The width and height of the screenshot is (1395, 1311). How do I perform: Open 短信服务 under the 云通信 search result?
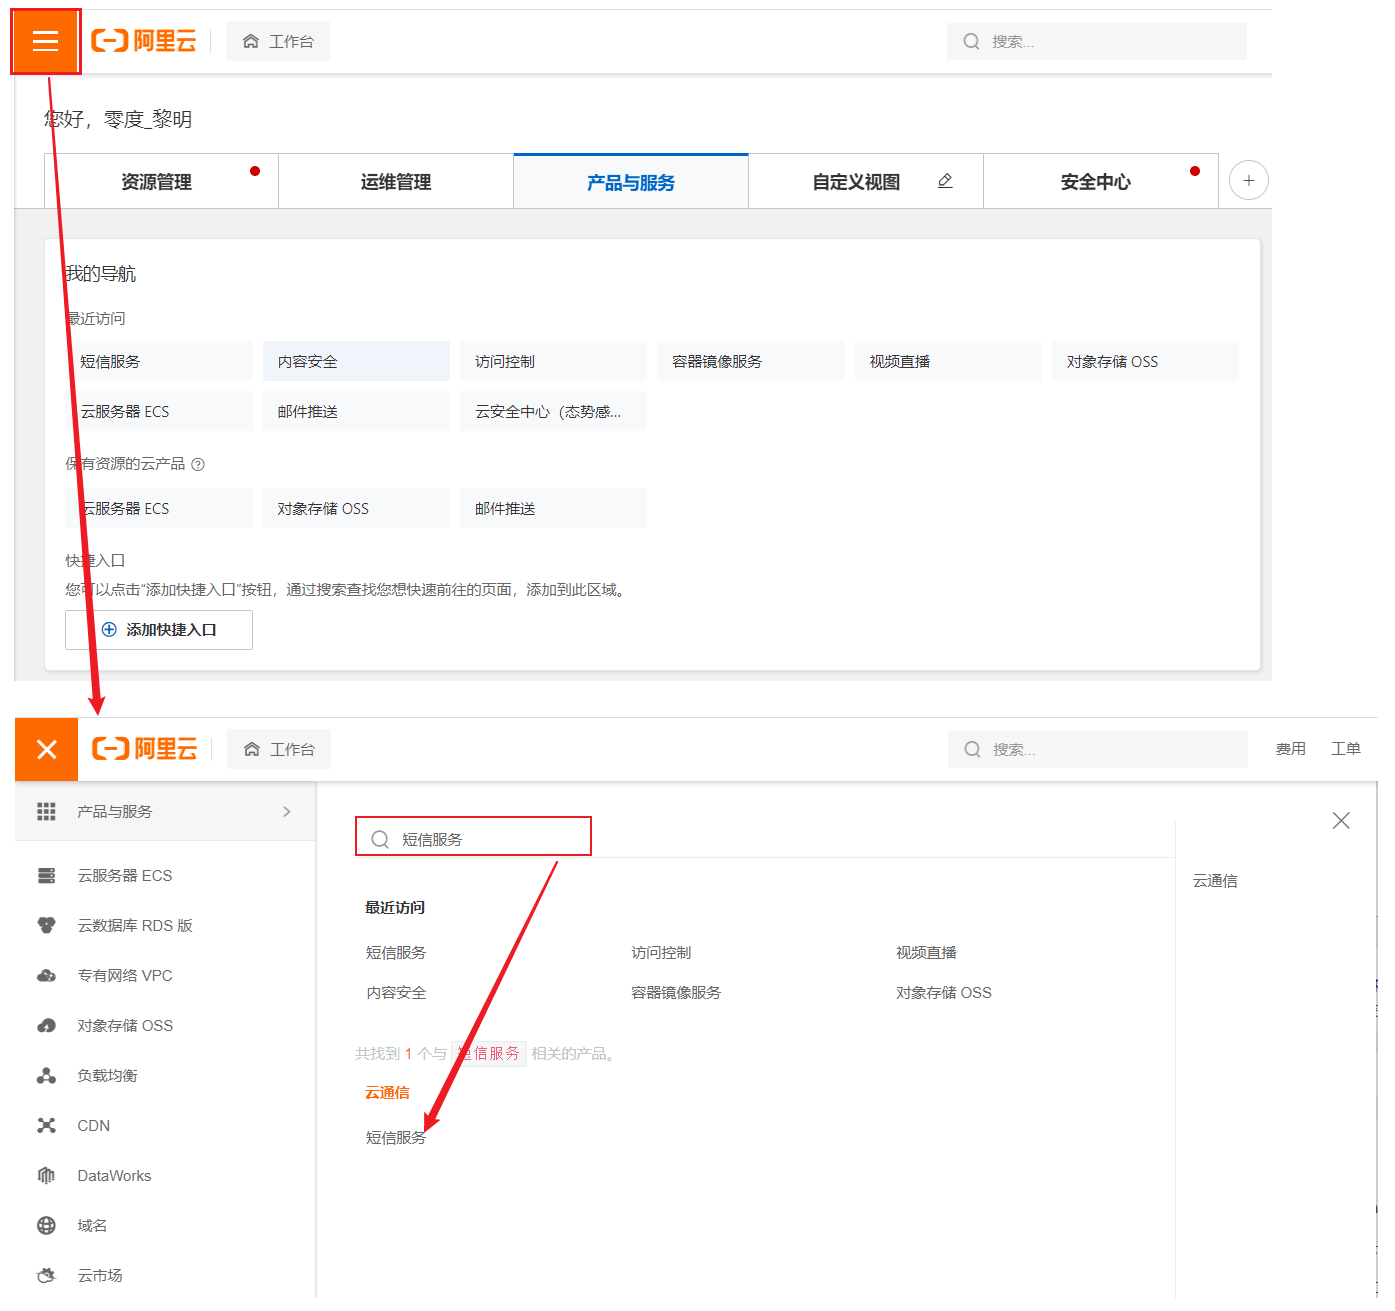click(395, 1138)
